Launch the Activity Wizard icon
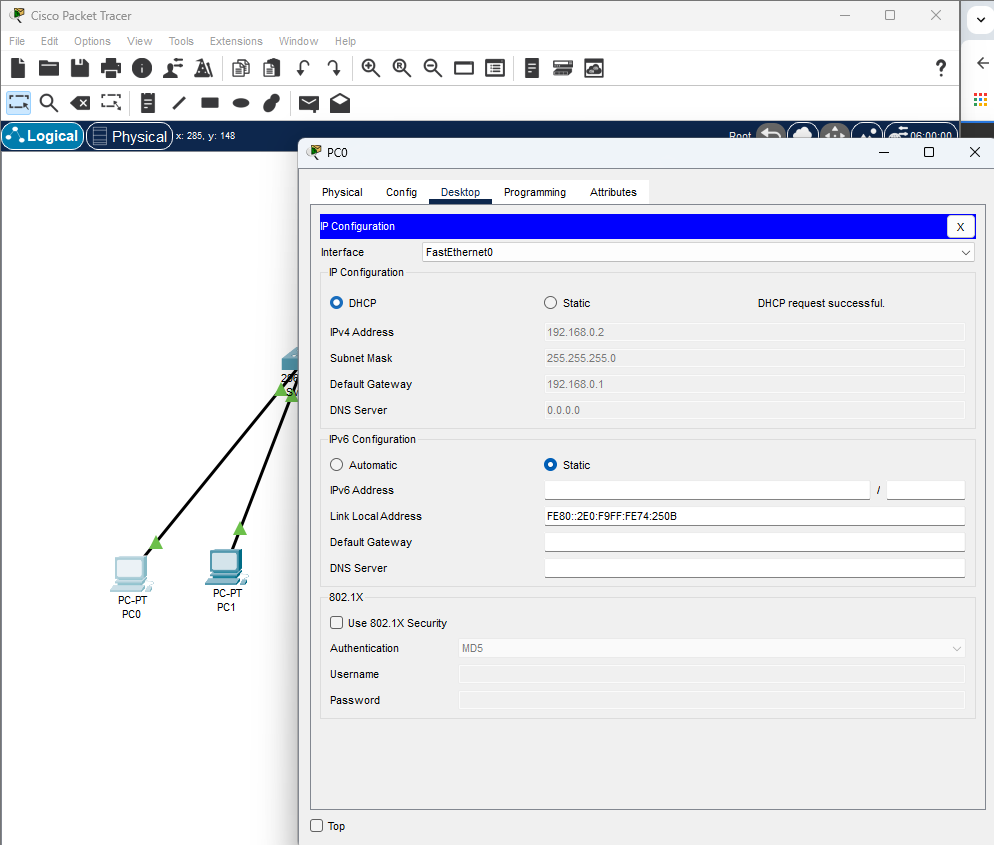Image resolution: width=994 pixels, height=845 pixels. pyautogui.click(x=203, y=68)
